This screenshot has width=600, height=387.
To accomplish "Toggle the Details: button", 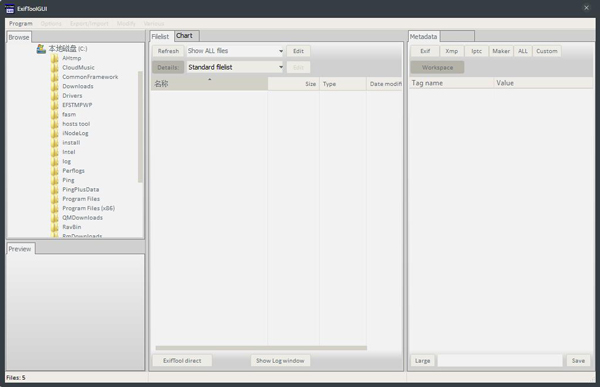I will pyautogui.click(x=168, y=67).
